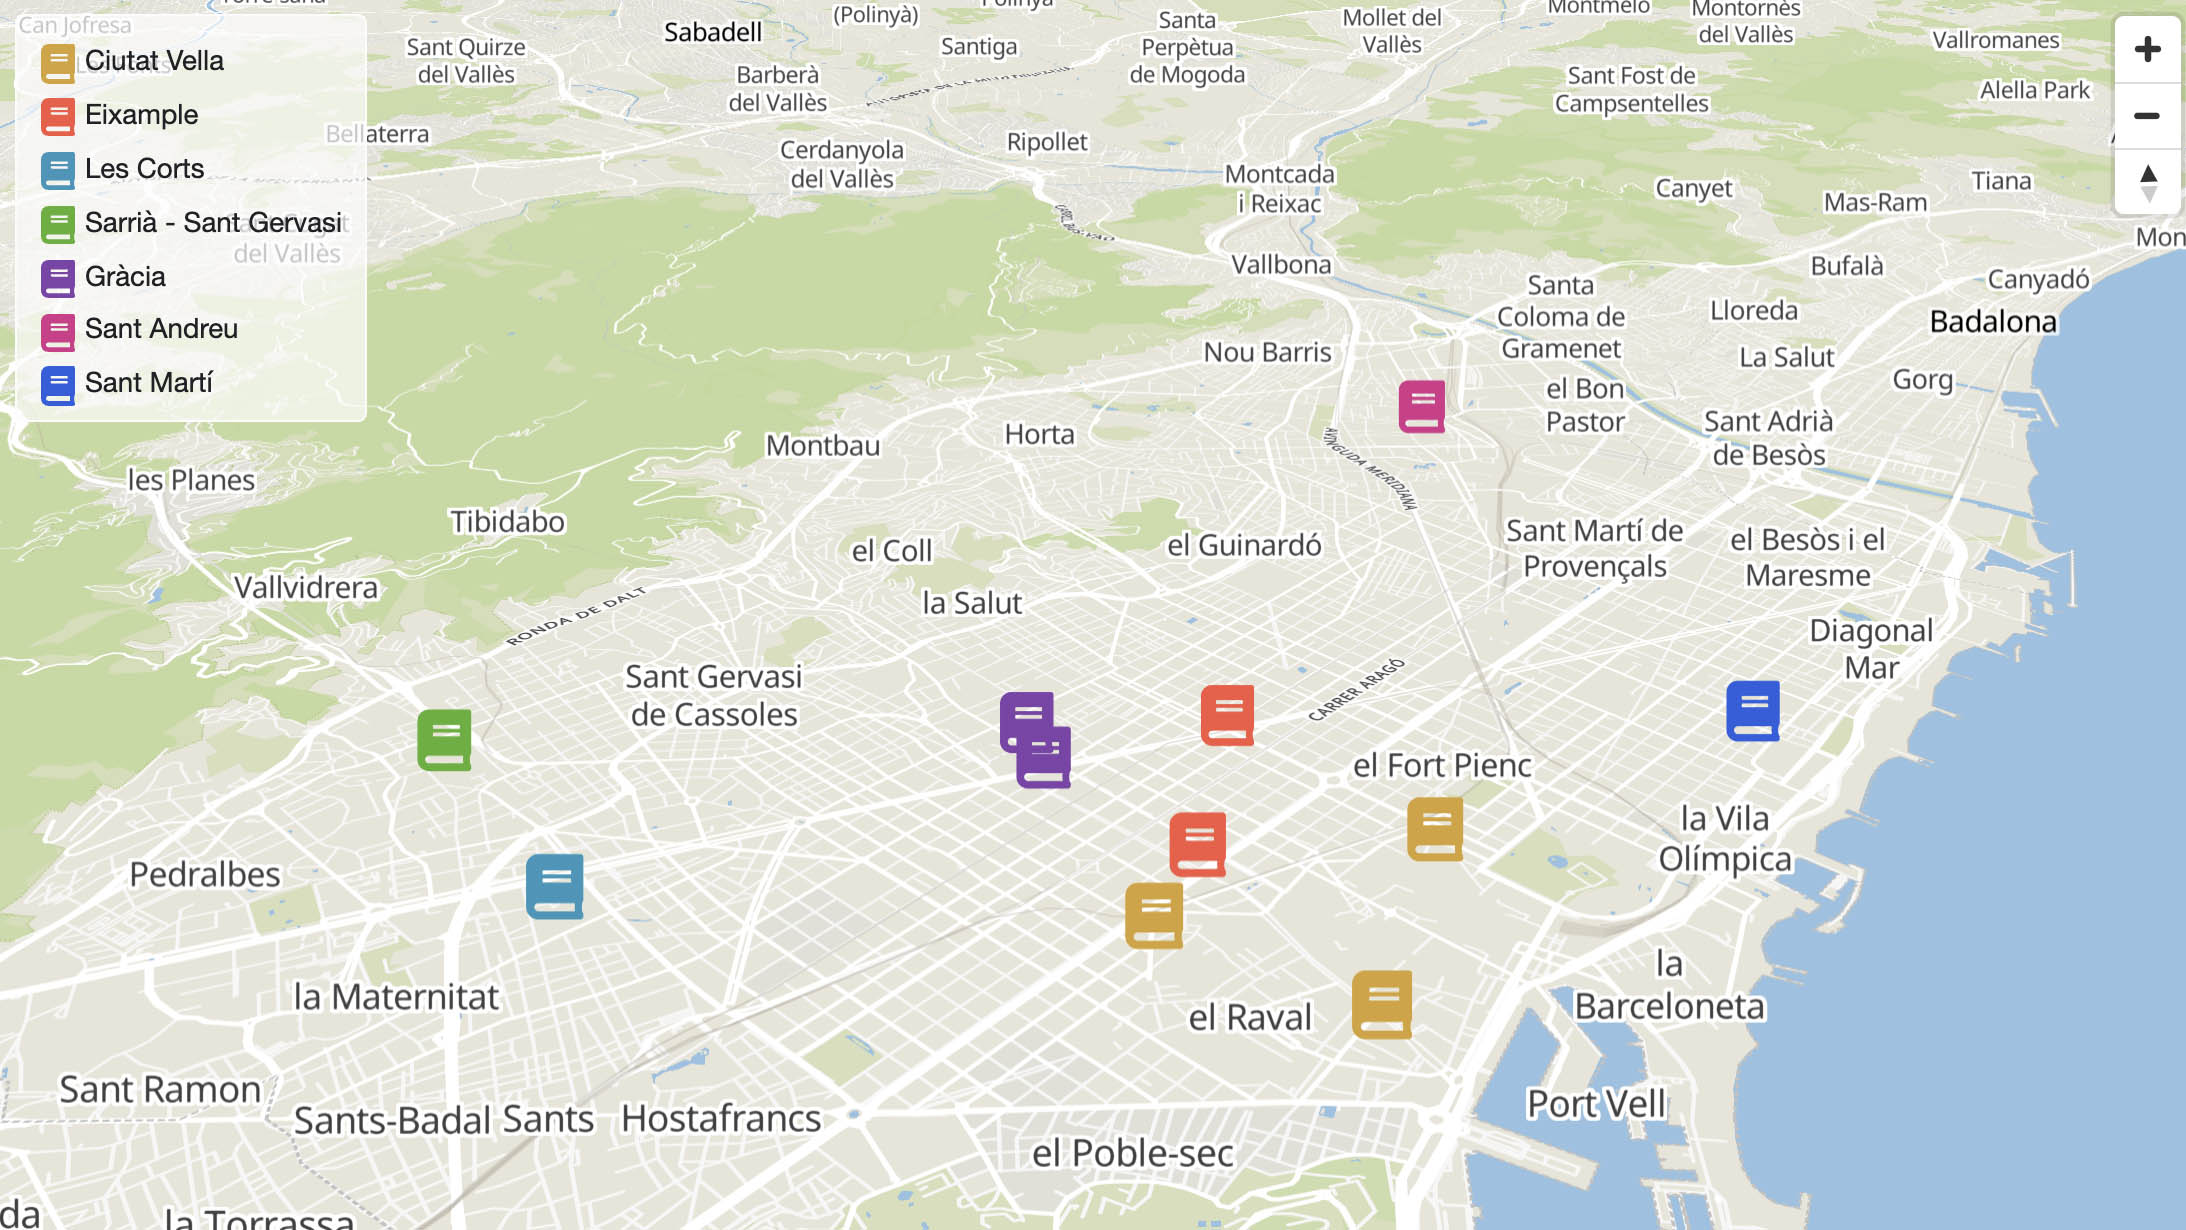
Task: Click the Badalona place label on map
Action: point(1992,322)
